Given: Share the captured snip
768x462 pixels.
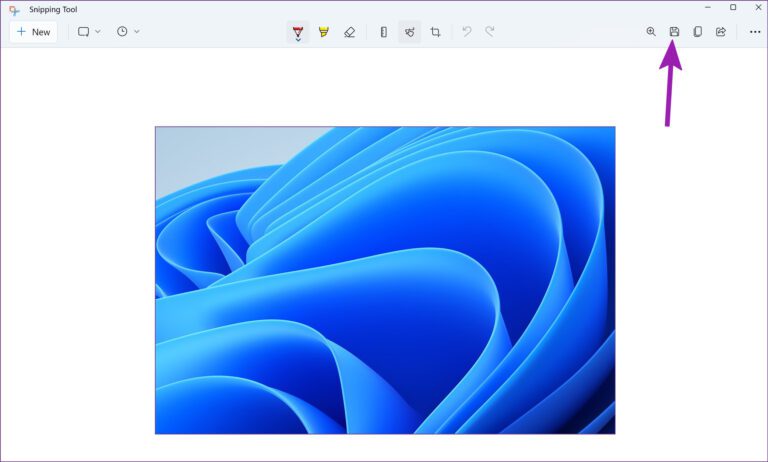Looking at the screenshot, I should 721,32.
